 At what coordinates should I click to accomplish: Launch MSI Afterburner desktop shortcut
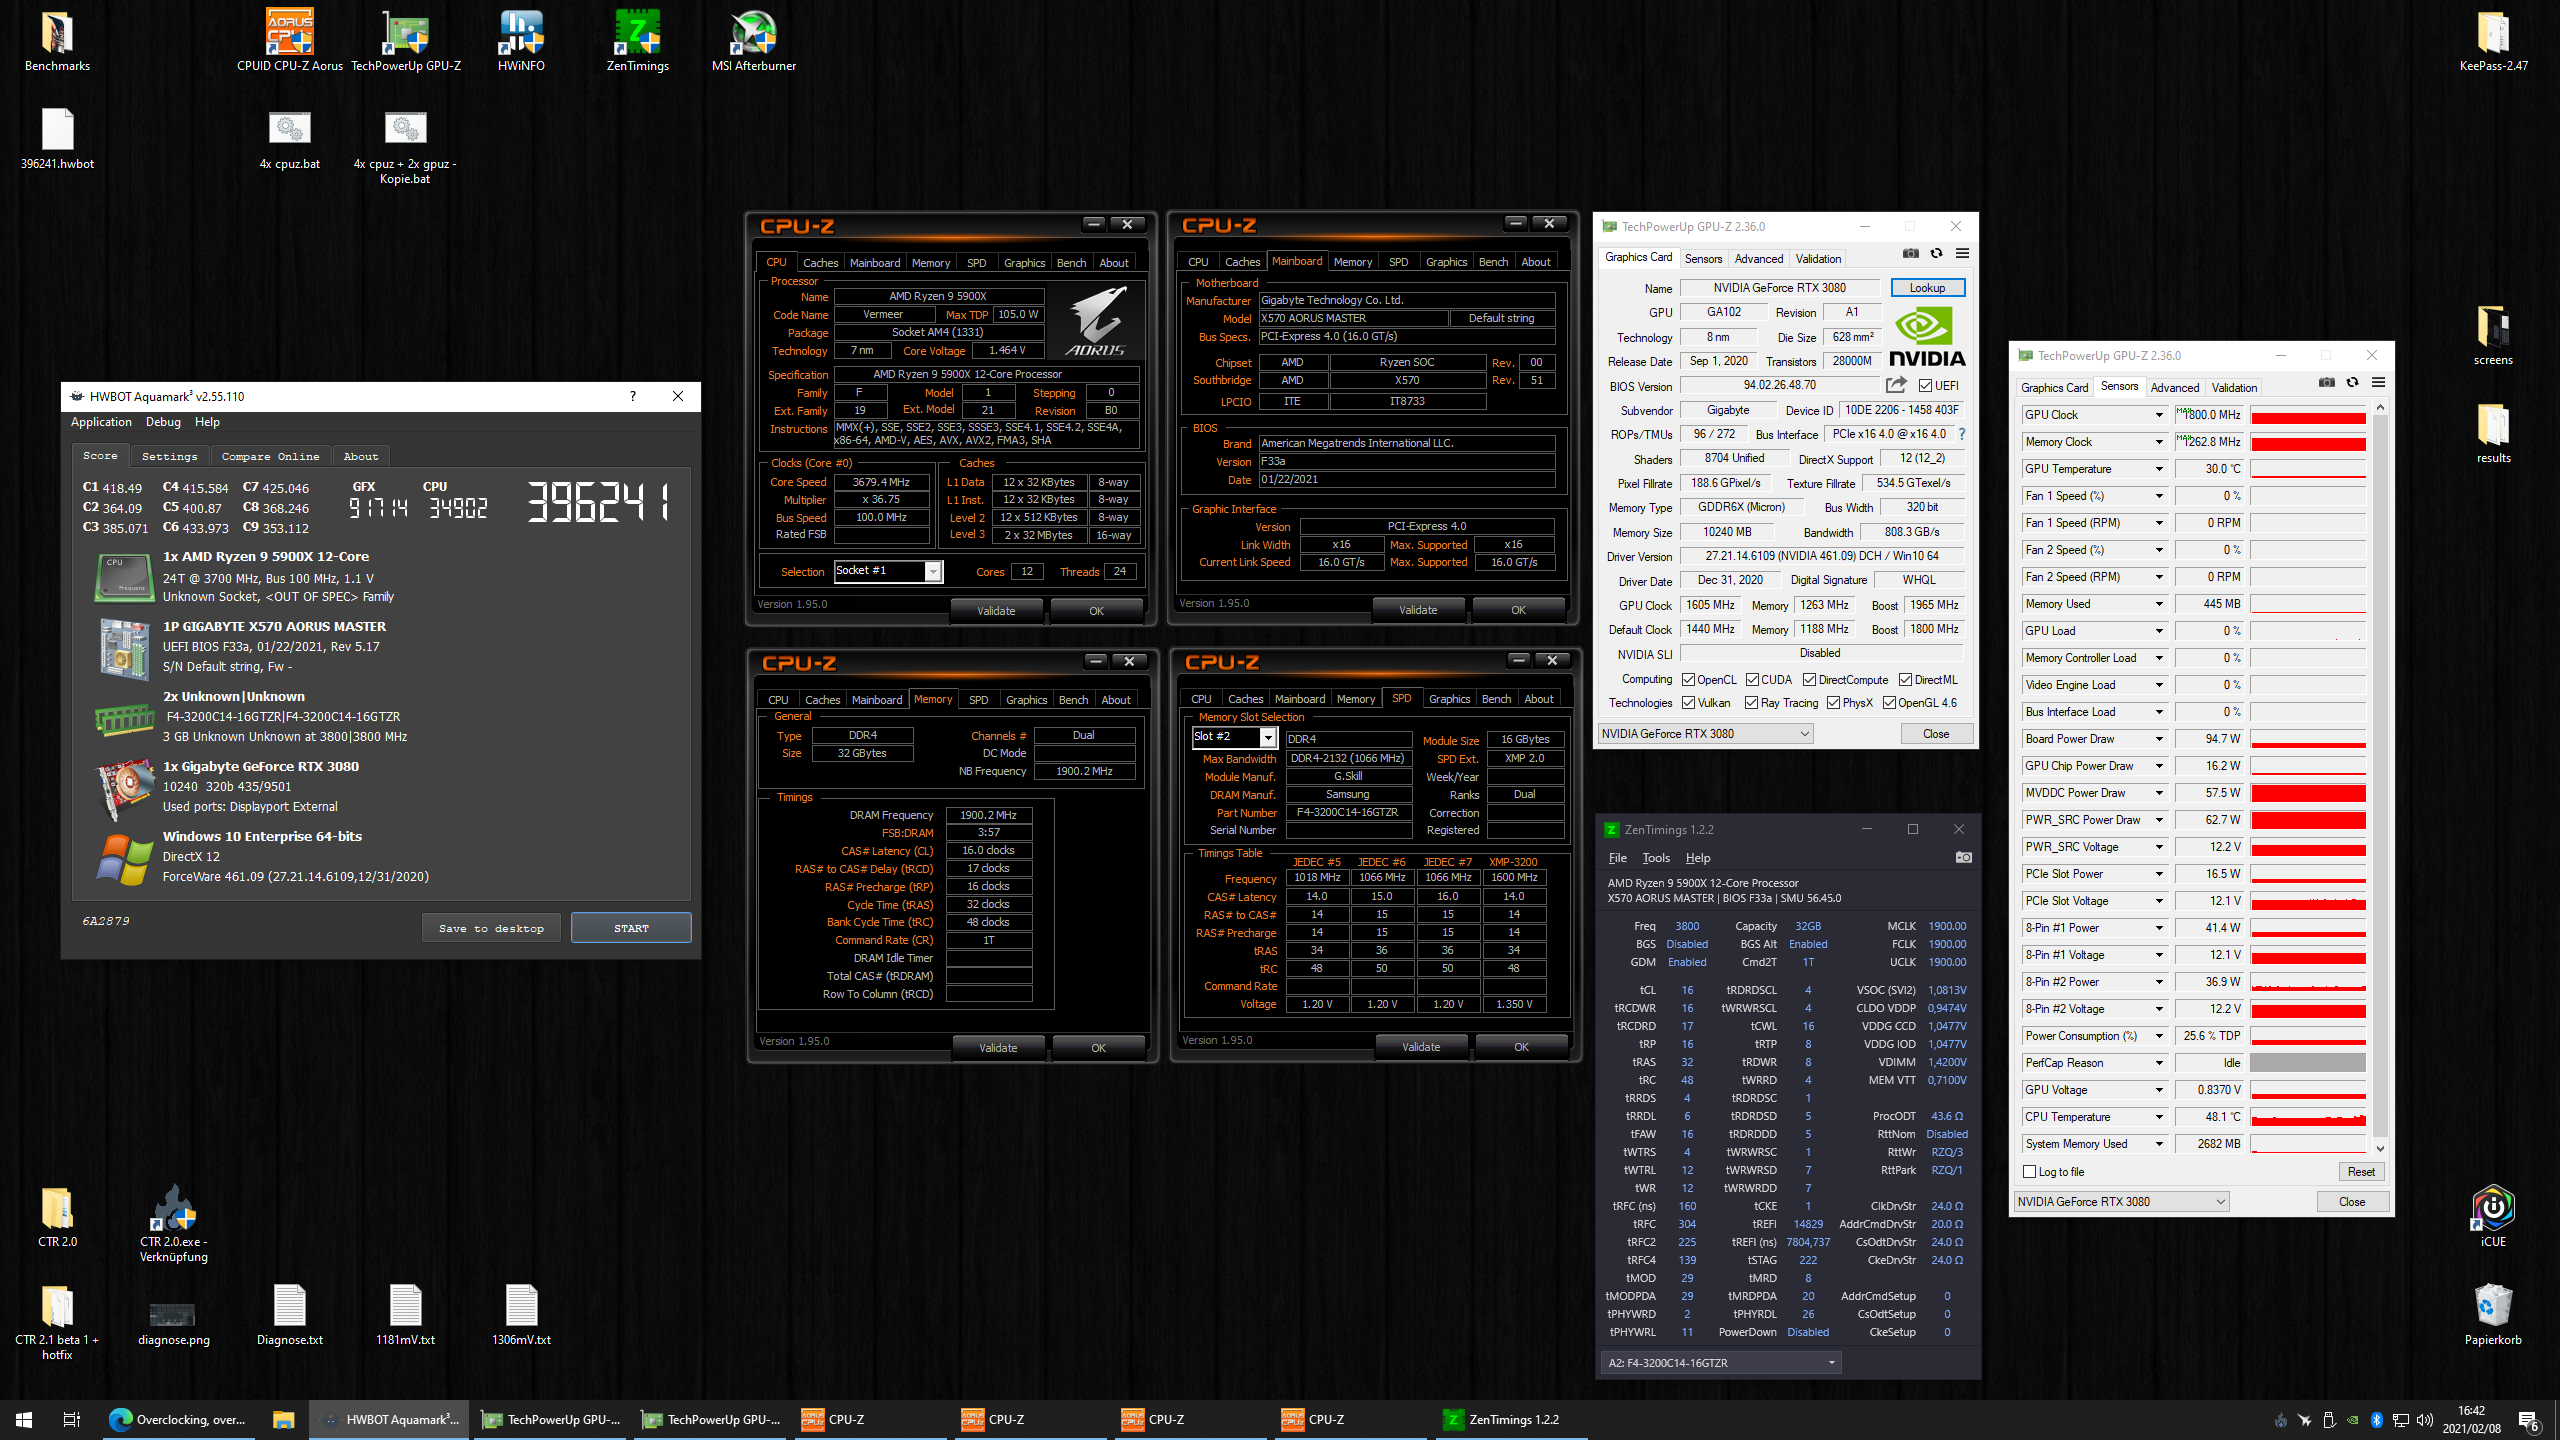tap(754, 41)
